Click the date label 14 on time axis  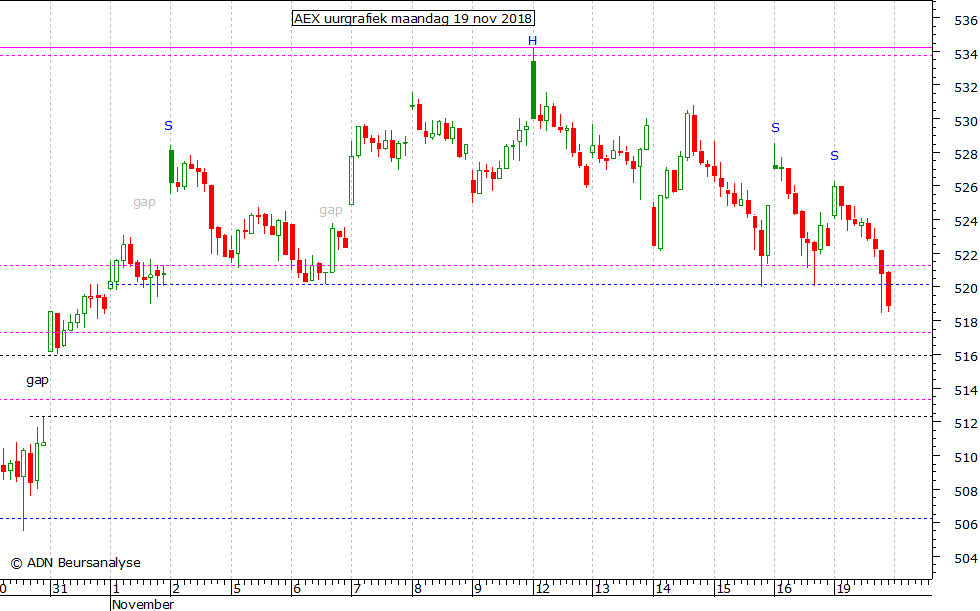(x=662, y=589)
